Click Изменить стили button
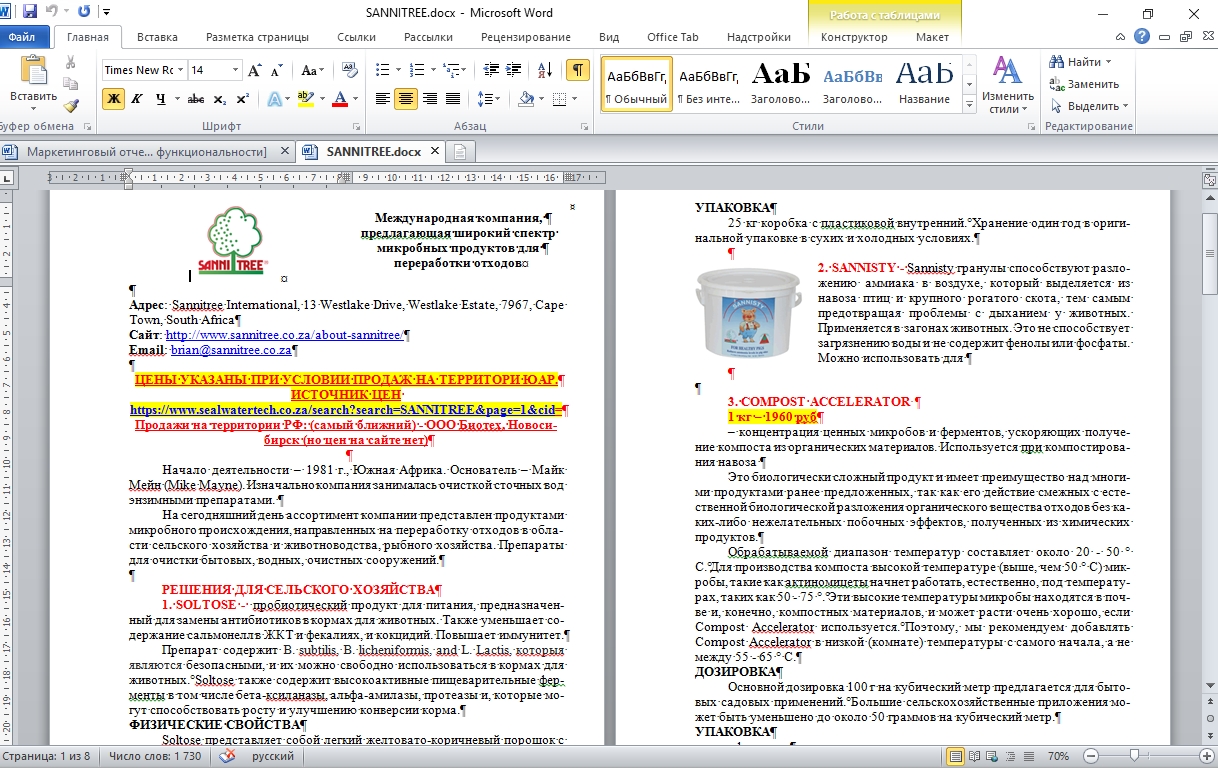Screen dimensions: 1218x768 (1007, 84)
